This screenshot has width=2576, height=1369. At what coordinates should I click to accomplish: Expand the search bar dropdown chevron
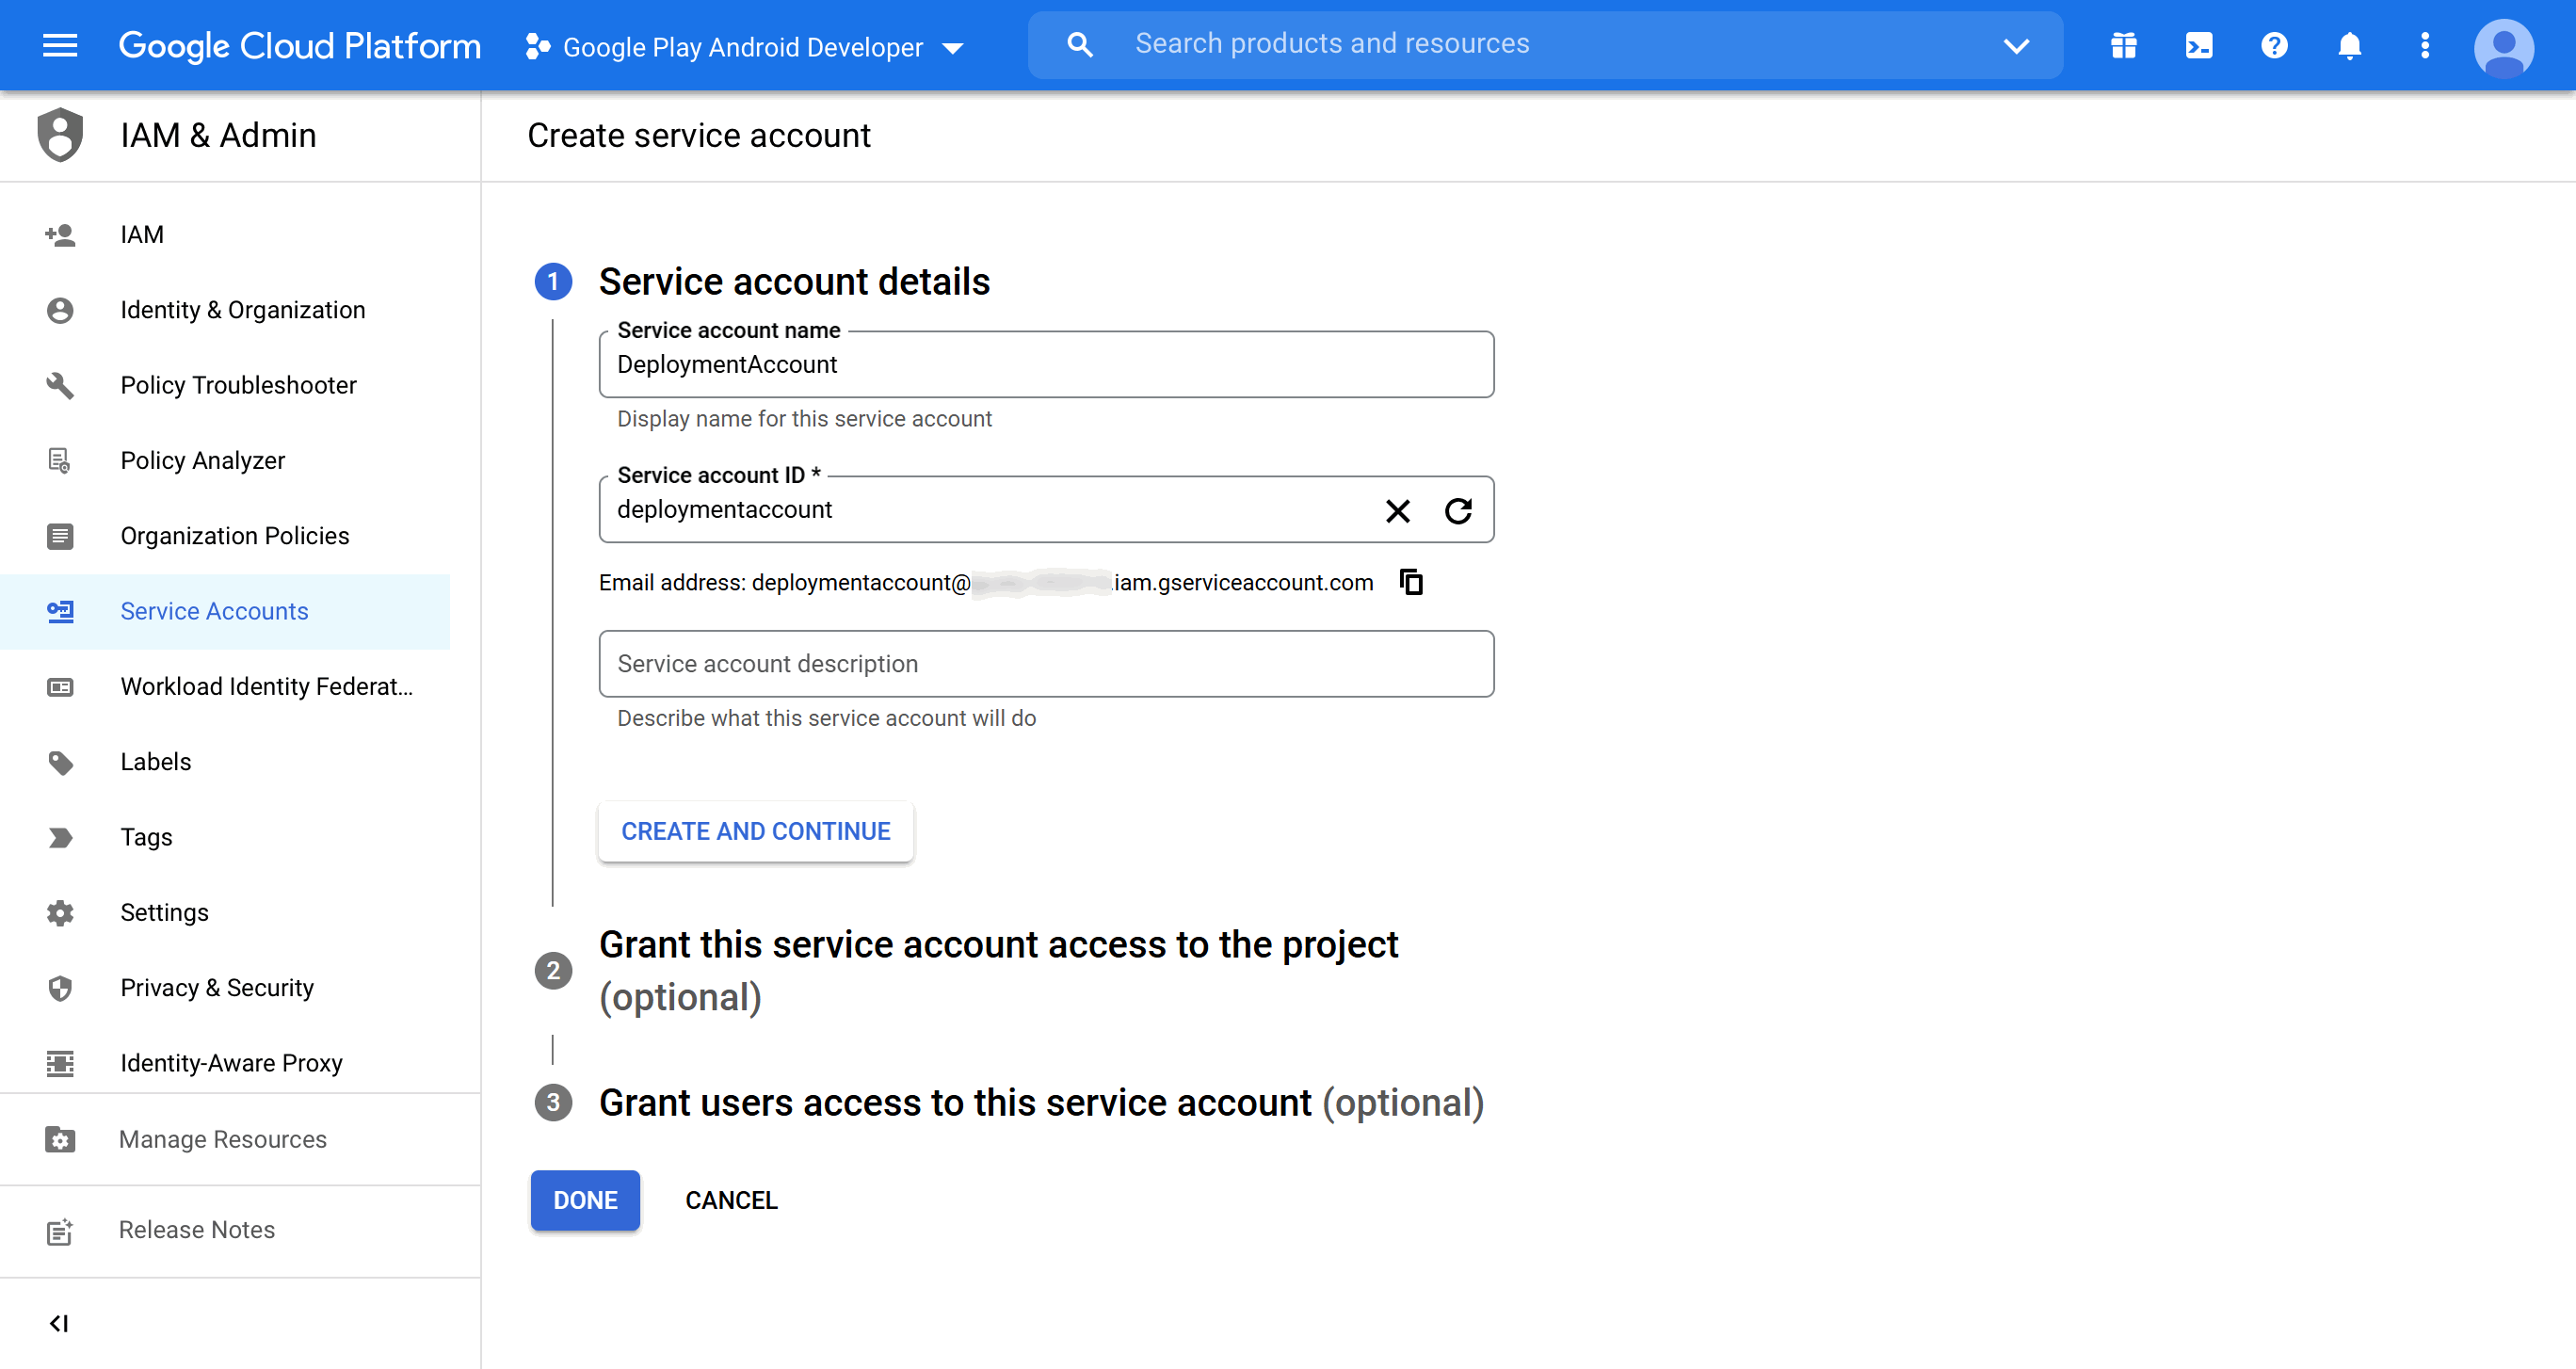tap(2016, 45)
